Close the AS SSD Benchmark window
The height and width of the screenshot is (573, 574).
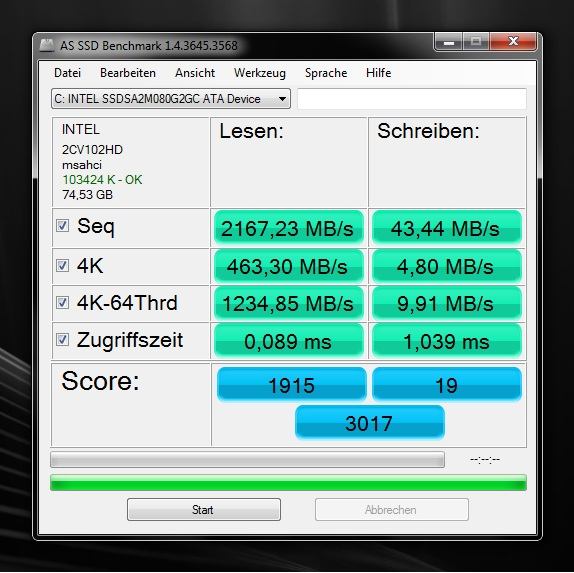(513, 42)
